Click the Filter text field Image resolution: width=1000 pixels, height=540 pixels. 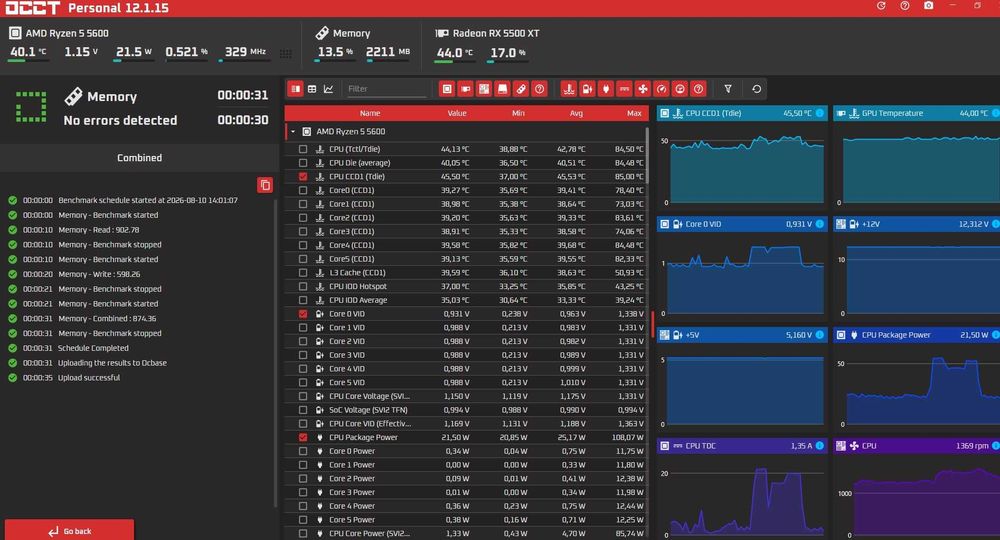(386, 89)
